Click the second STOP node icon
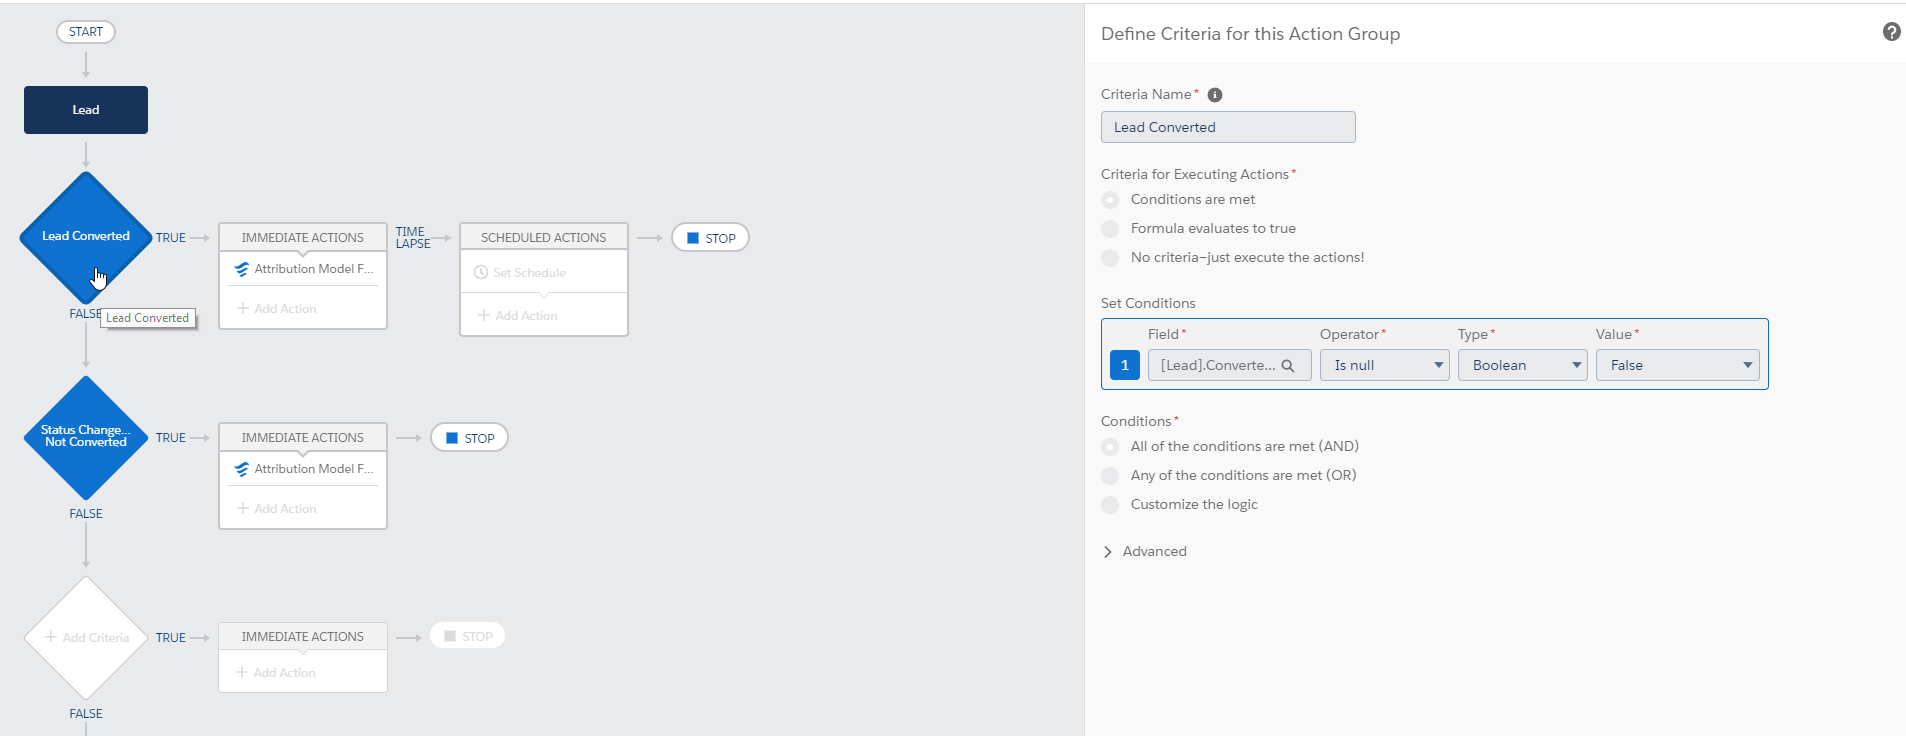 coord(452,438)
